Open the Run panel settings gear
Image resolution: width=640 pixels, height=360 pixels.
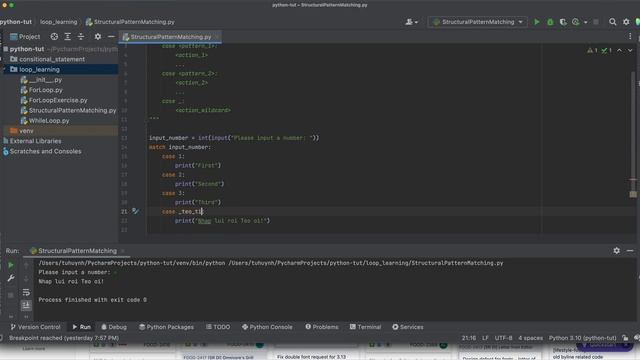[616, 251]
